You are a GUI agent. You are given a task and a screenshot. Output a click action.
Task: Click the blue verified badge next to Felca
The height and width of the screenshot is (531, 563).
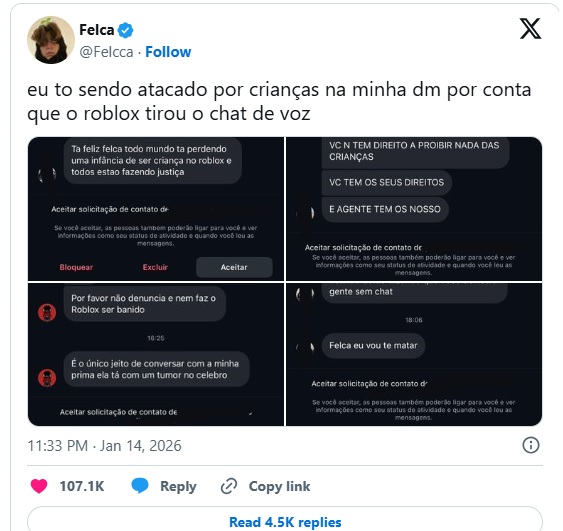[125, 30]
